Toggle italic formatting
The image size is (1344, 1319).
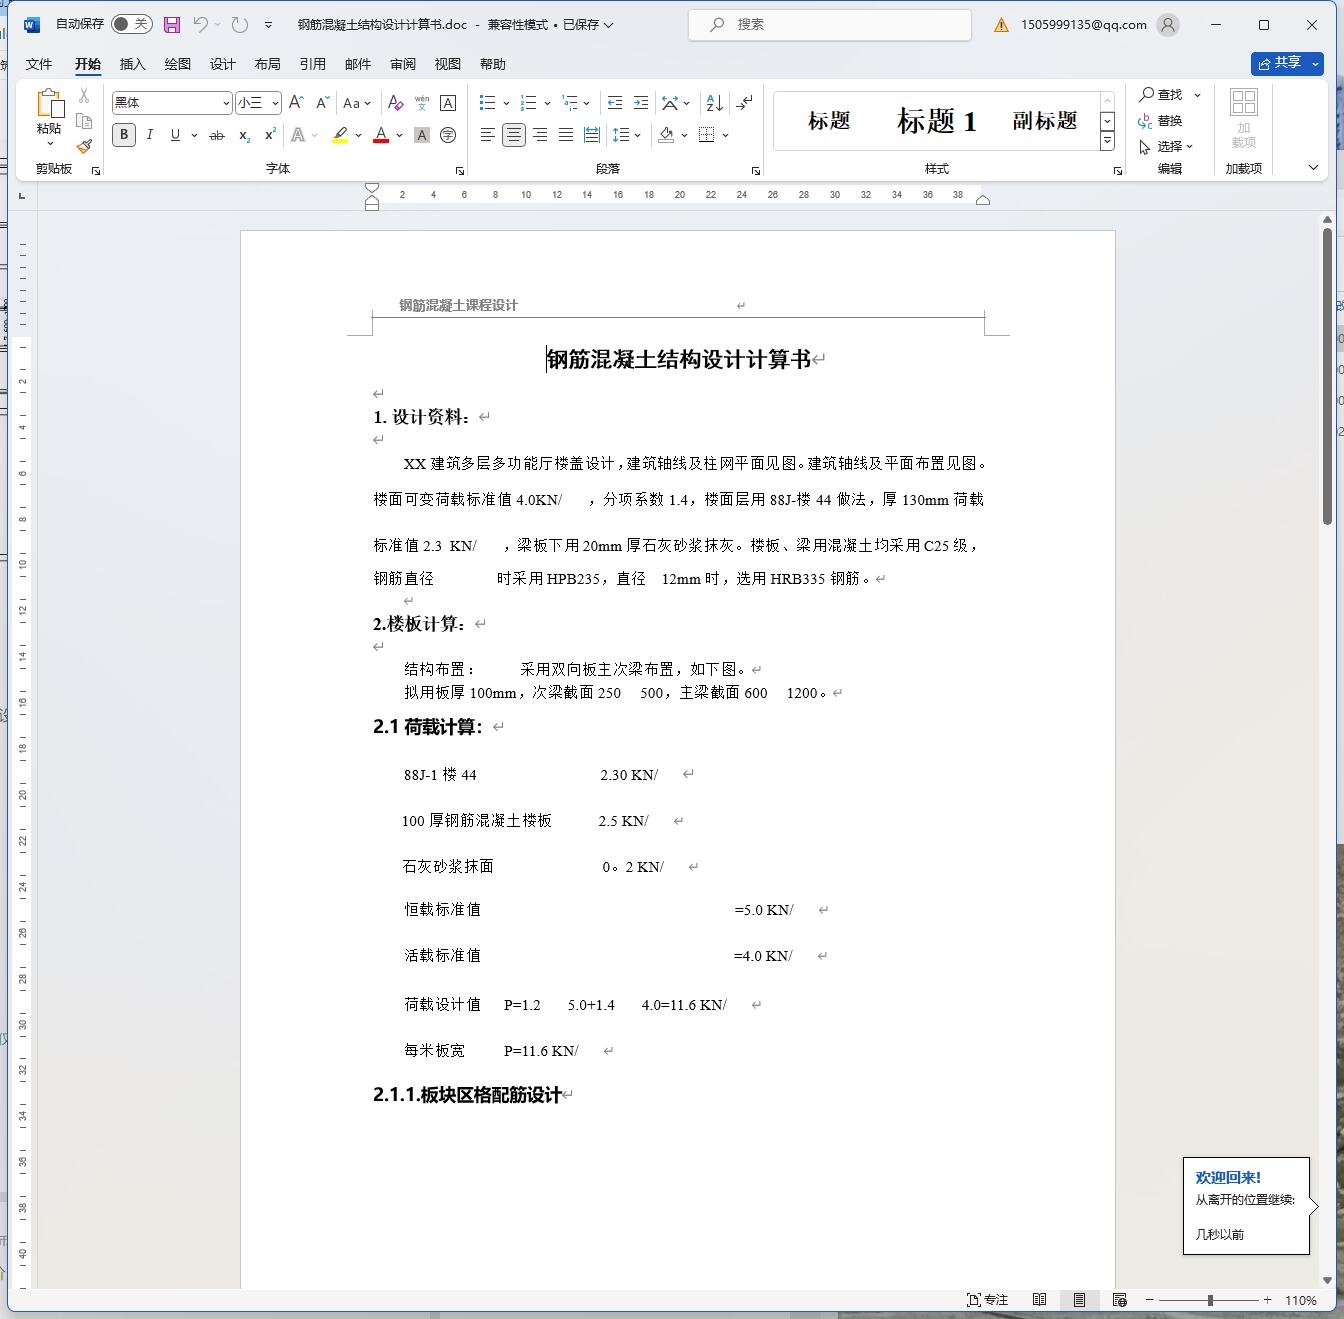coord(149,135)
